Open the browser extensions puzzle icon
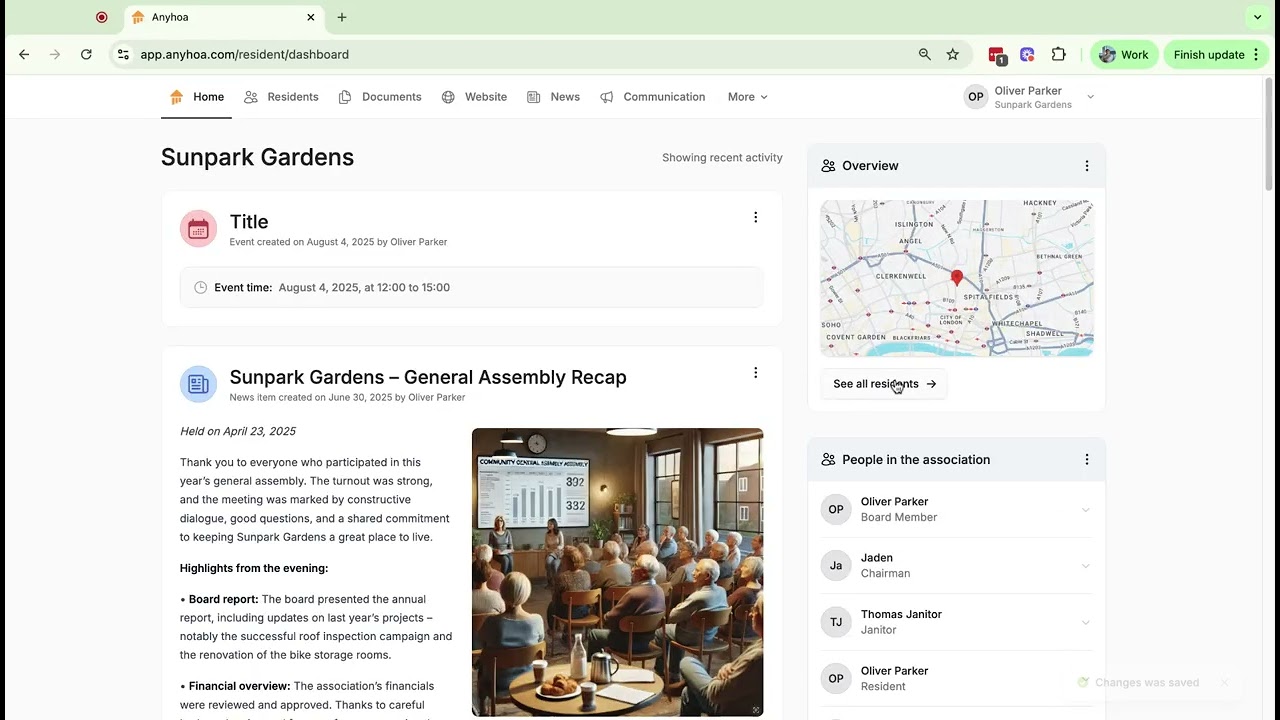The width and height of the screenshot is (1280, 720). click(x=1059, y=55)
